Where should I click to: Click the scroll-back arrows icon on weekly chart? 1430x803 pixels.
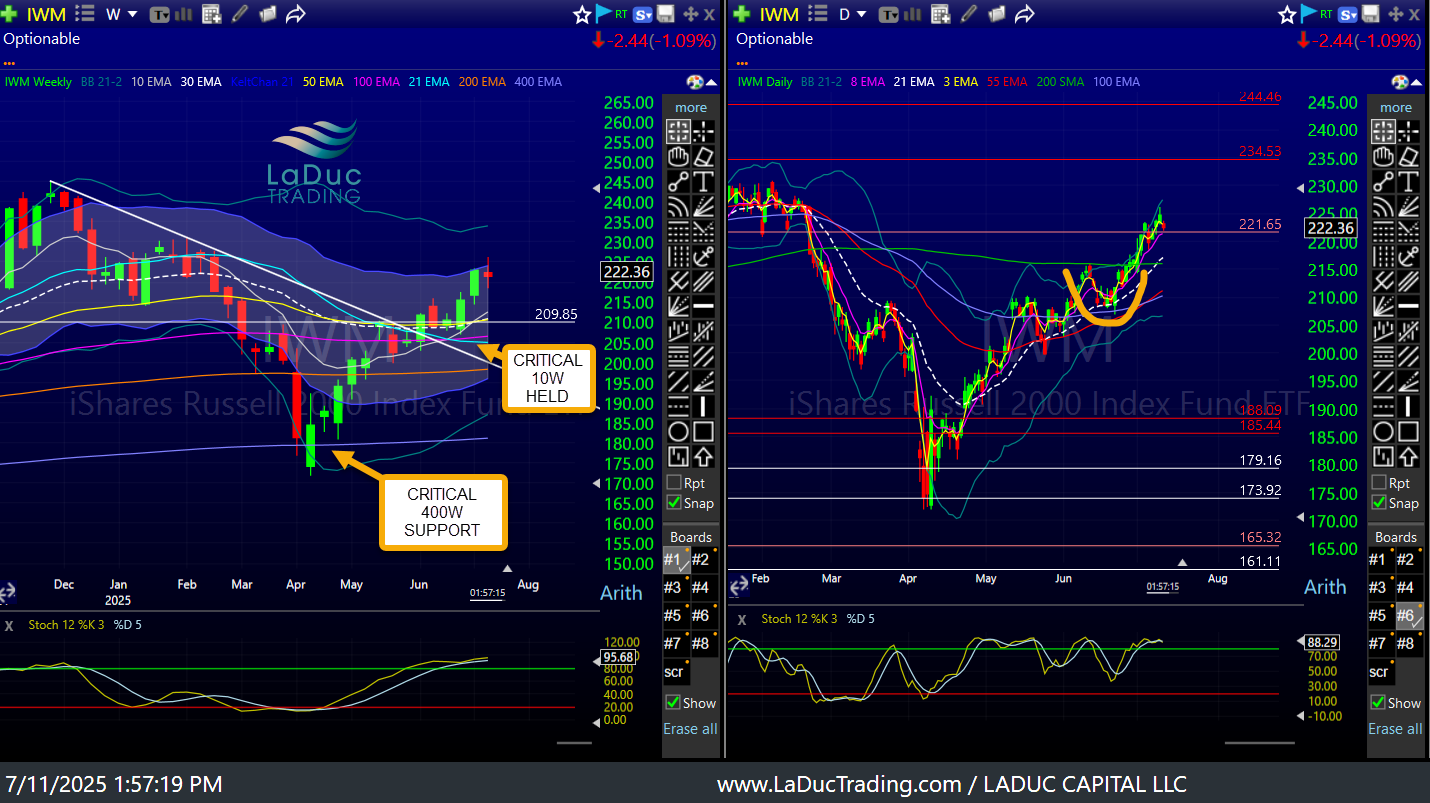point(8,592)
